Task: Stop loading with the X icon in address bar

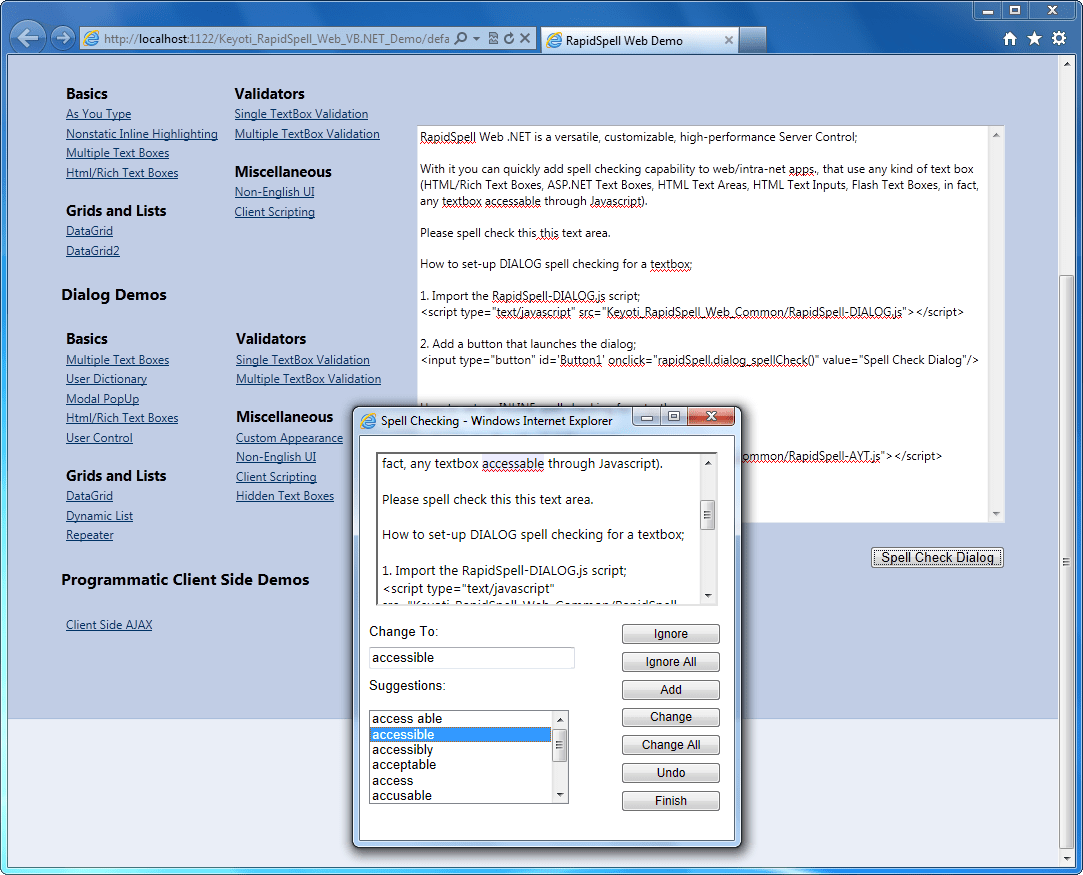Action: coord(525,39)
